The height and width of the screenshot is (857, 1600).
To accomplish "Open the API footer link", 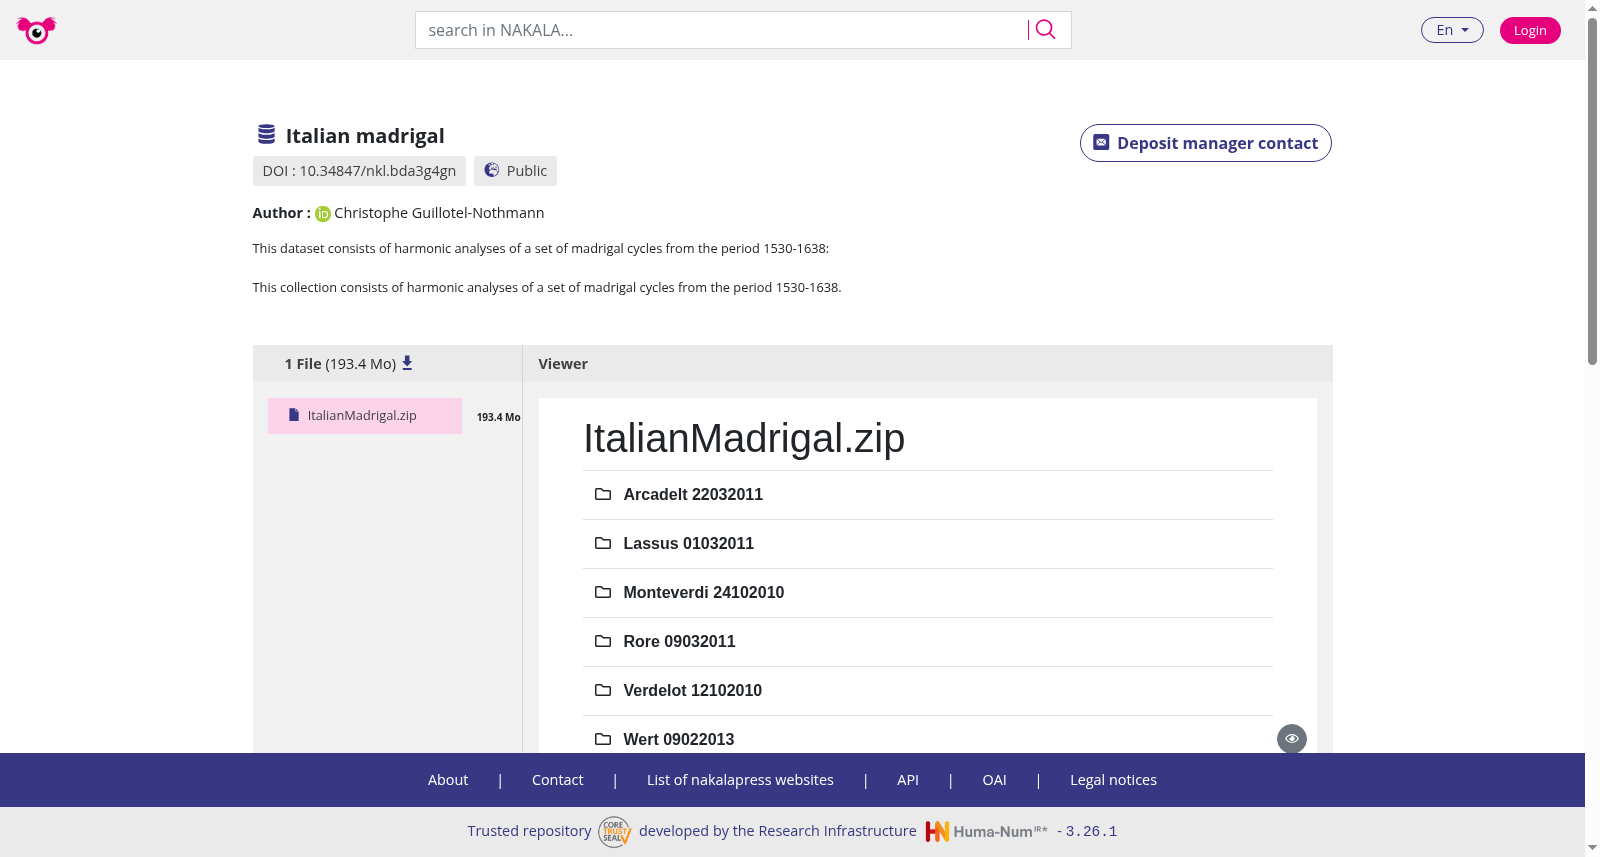I will [x=908, y=780].
